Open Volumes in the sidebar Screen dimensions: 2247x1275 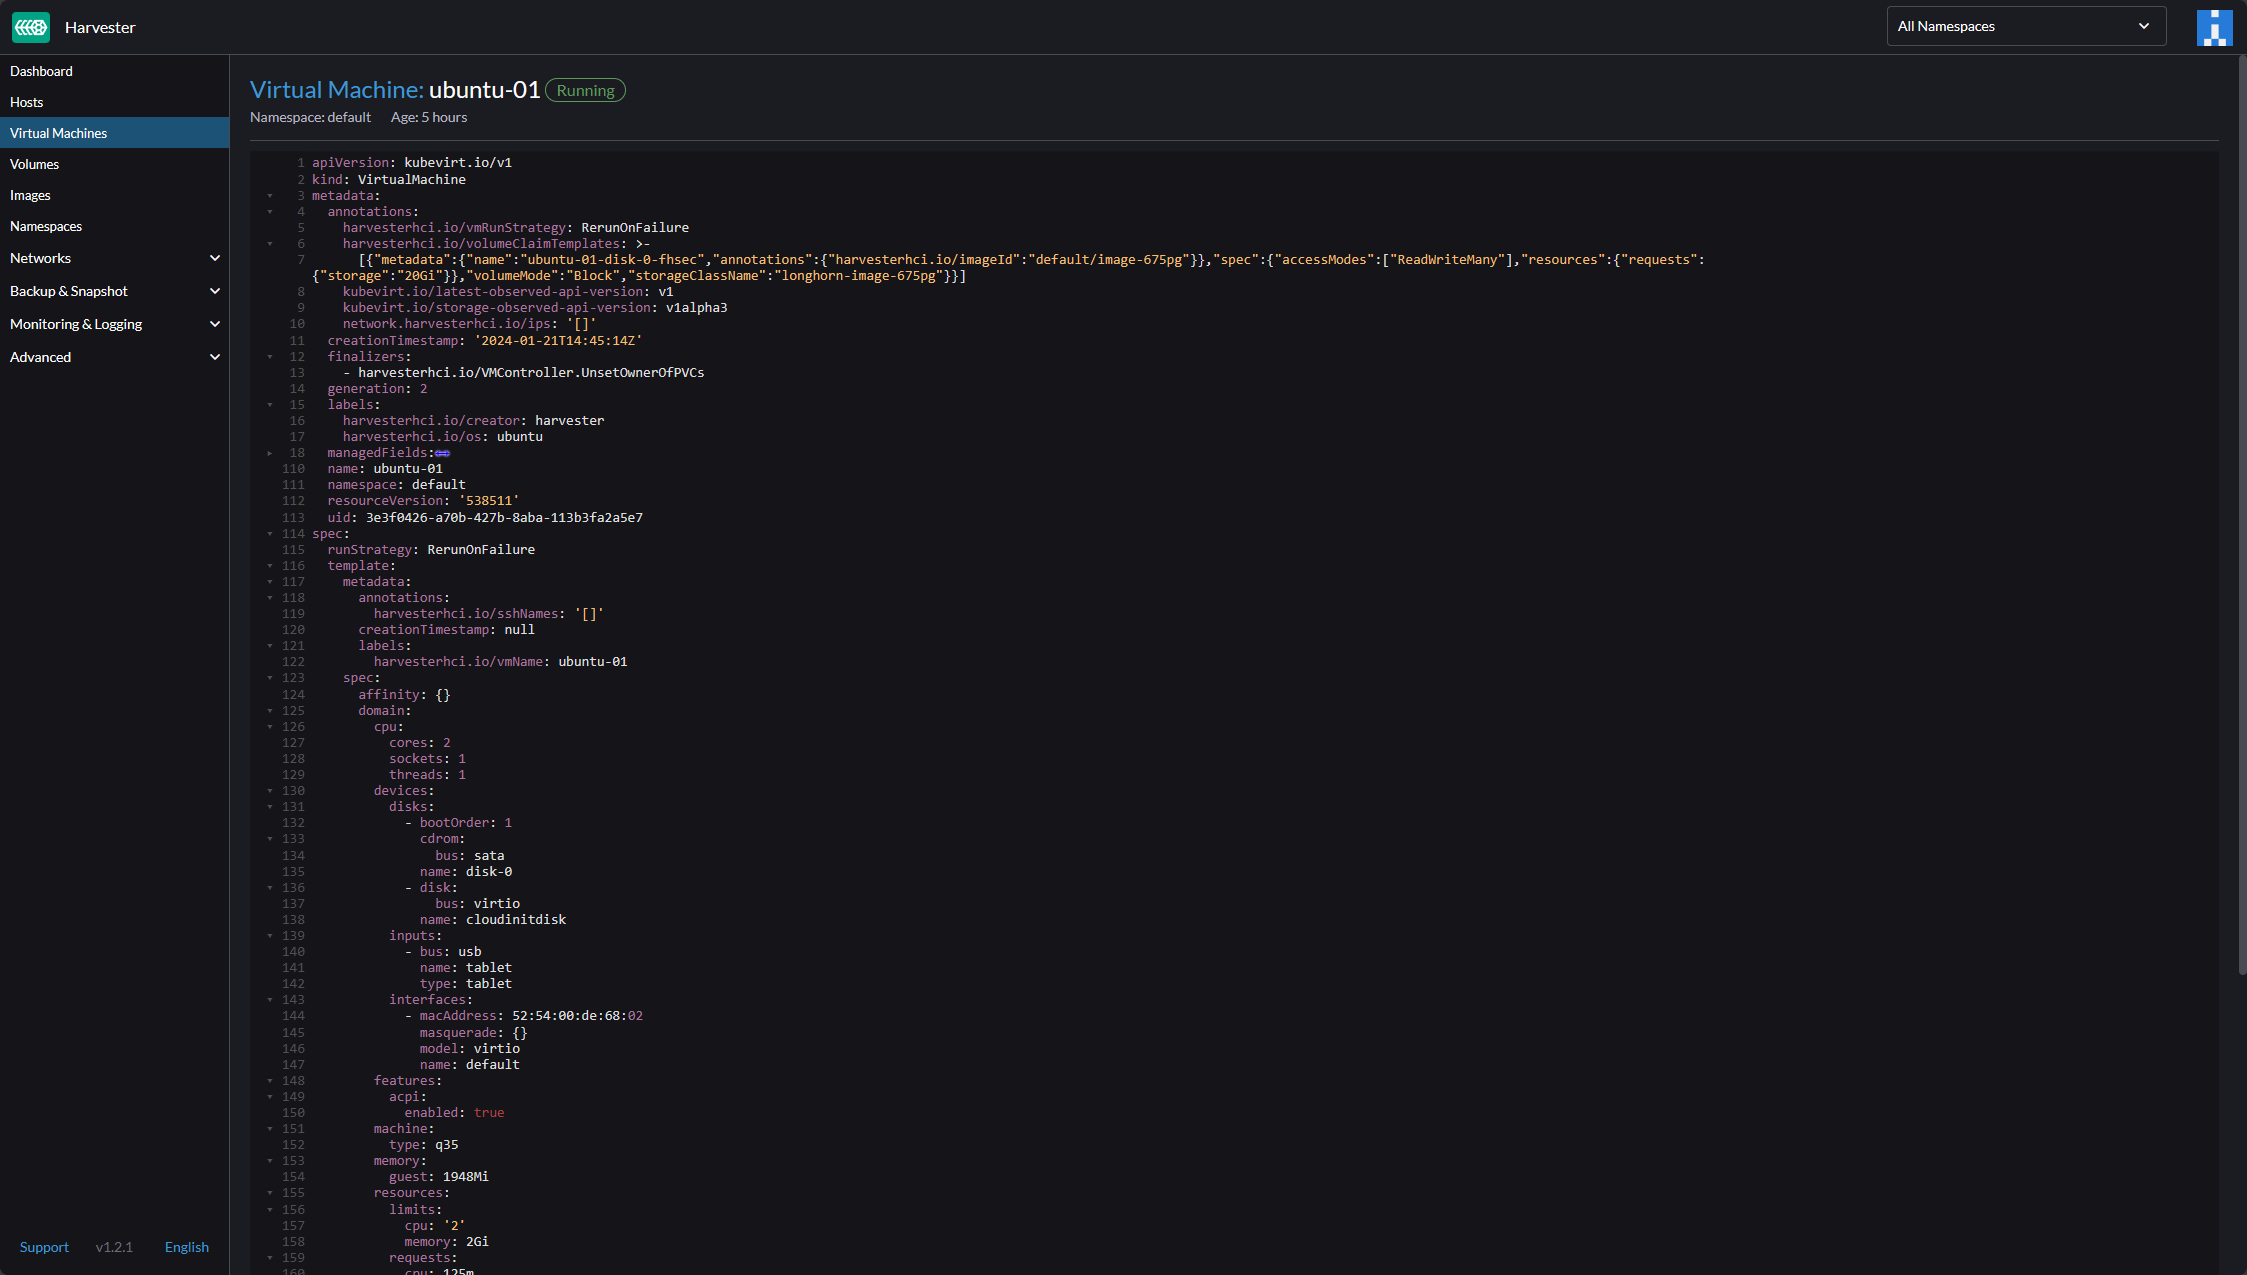(35, 164)
